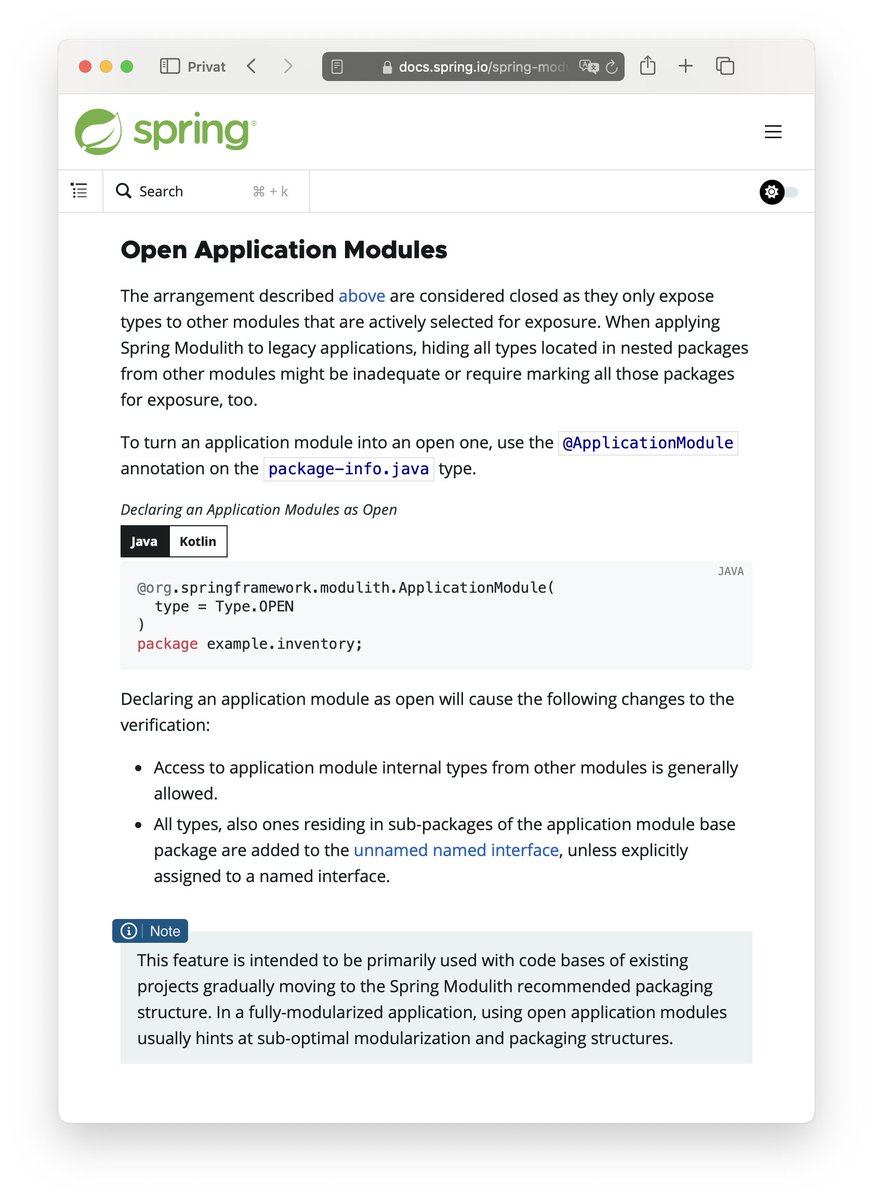Open a new tab with plus
This screenshot has height=1200, width=873.
click(x=685, y=66)
